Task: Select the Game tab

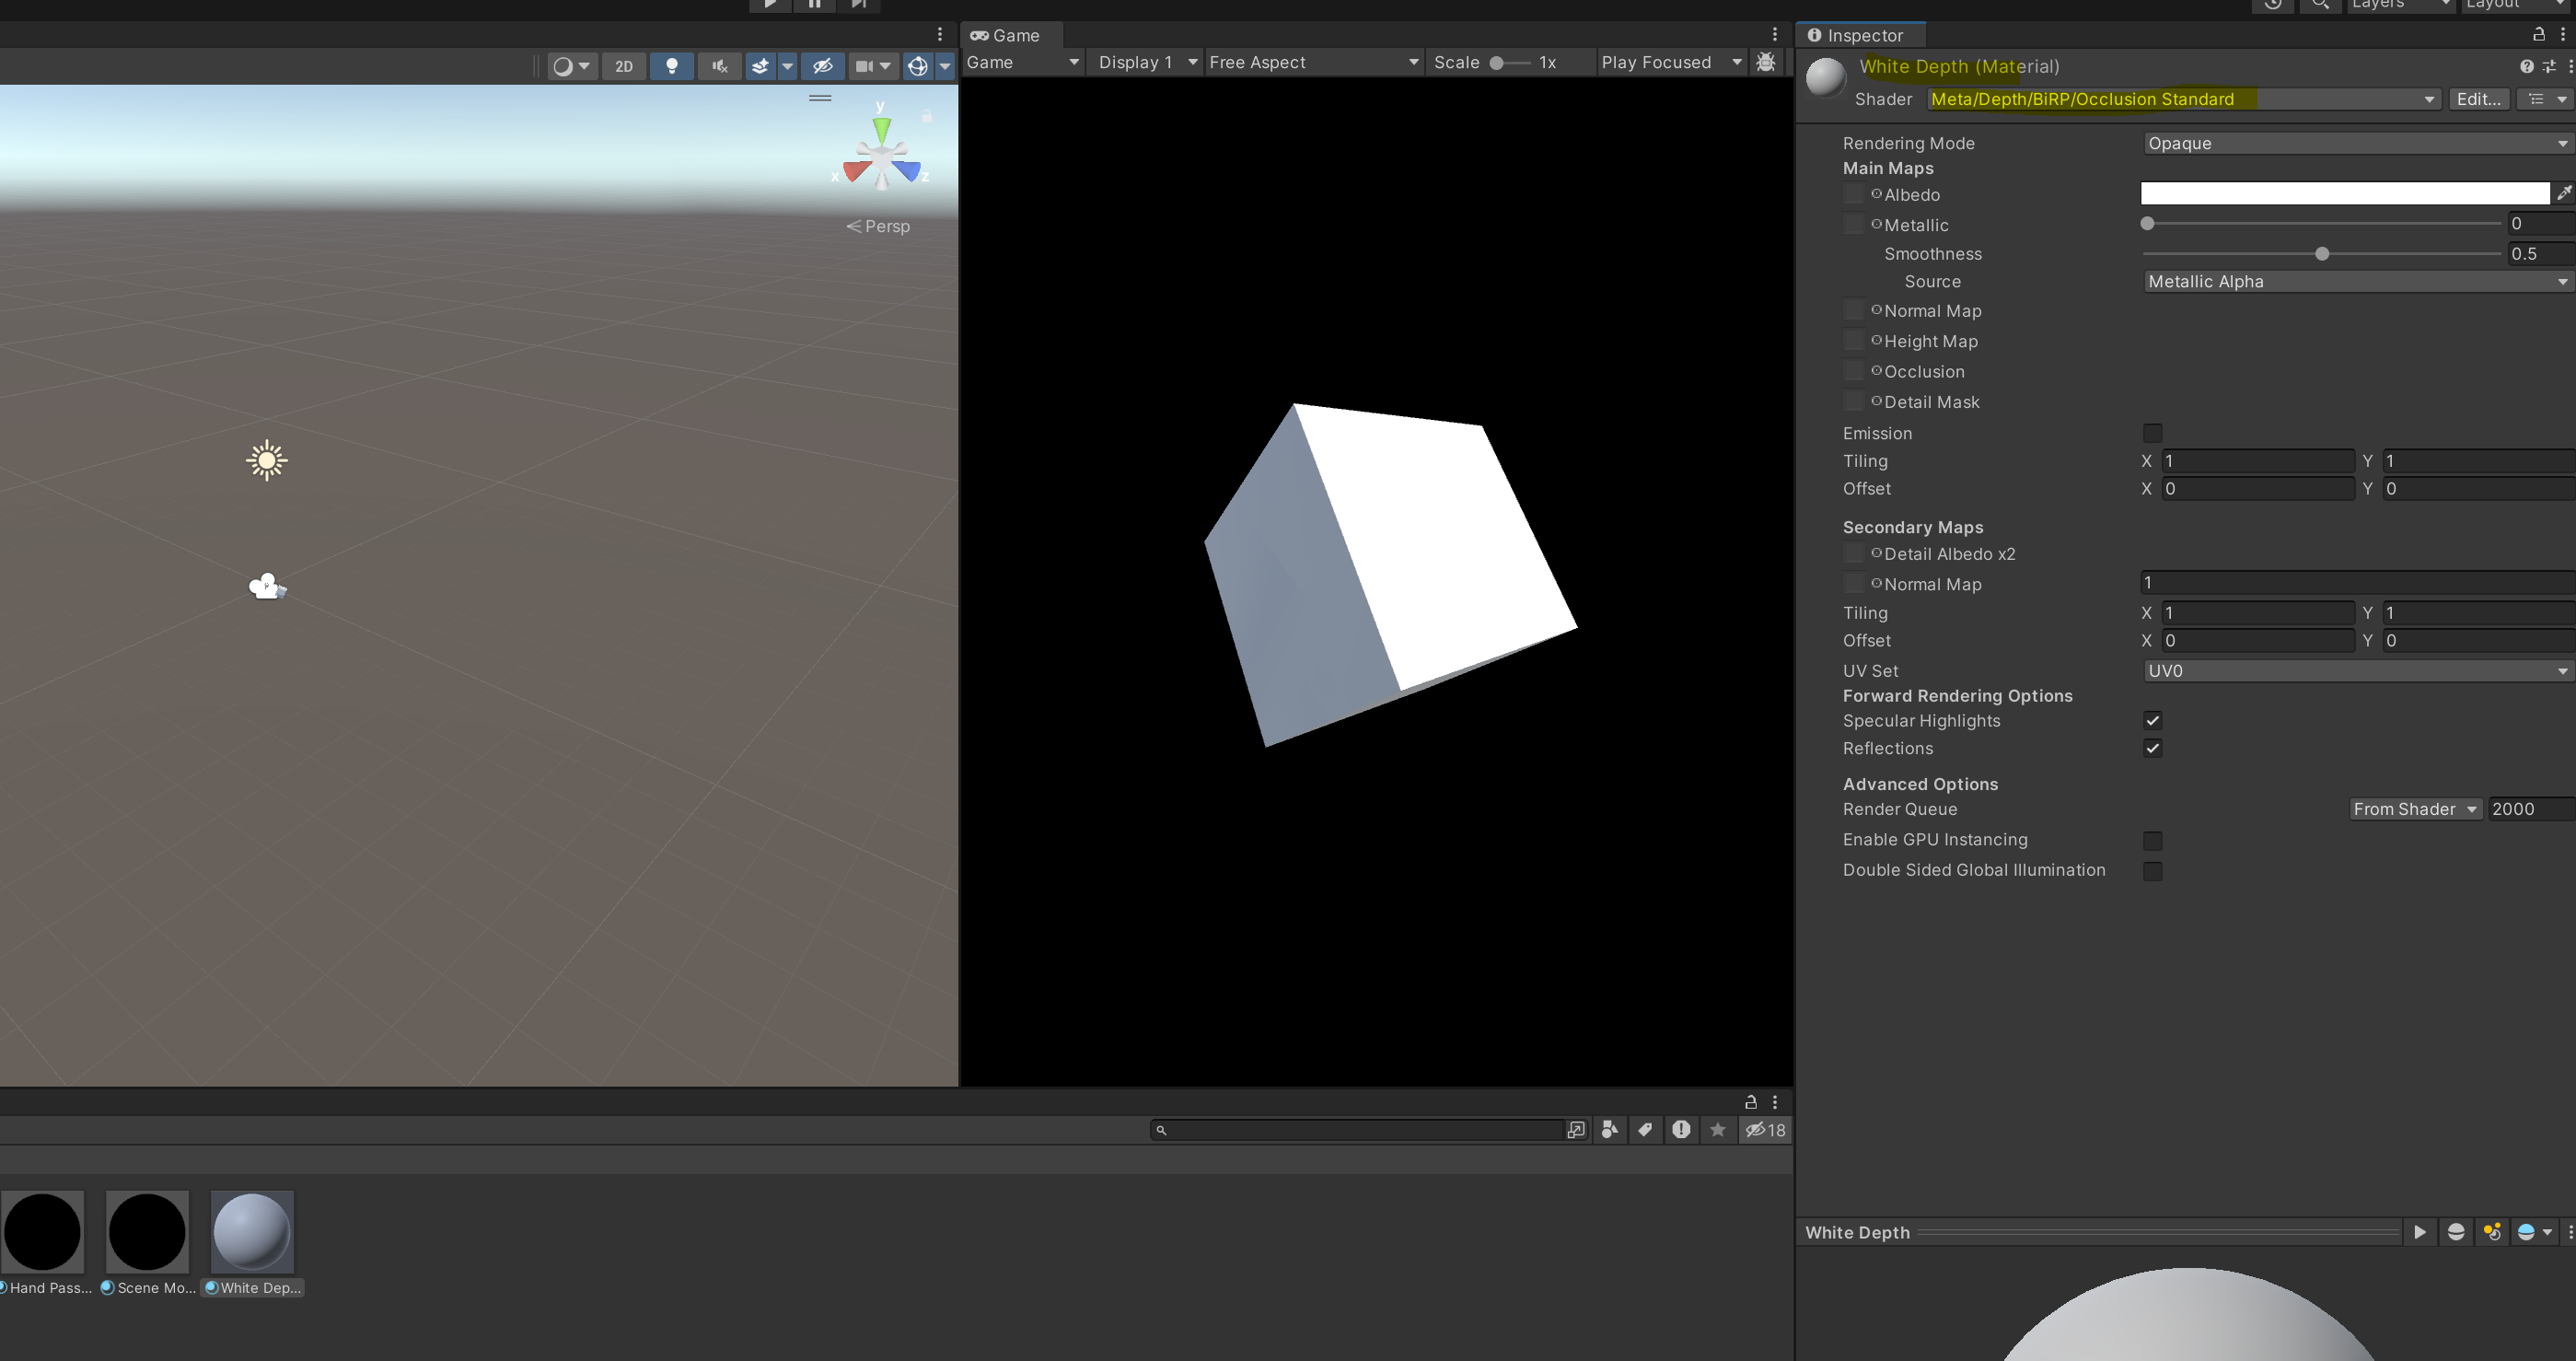Action: coord(1006,35)
